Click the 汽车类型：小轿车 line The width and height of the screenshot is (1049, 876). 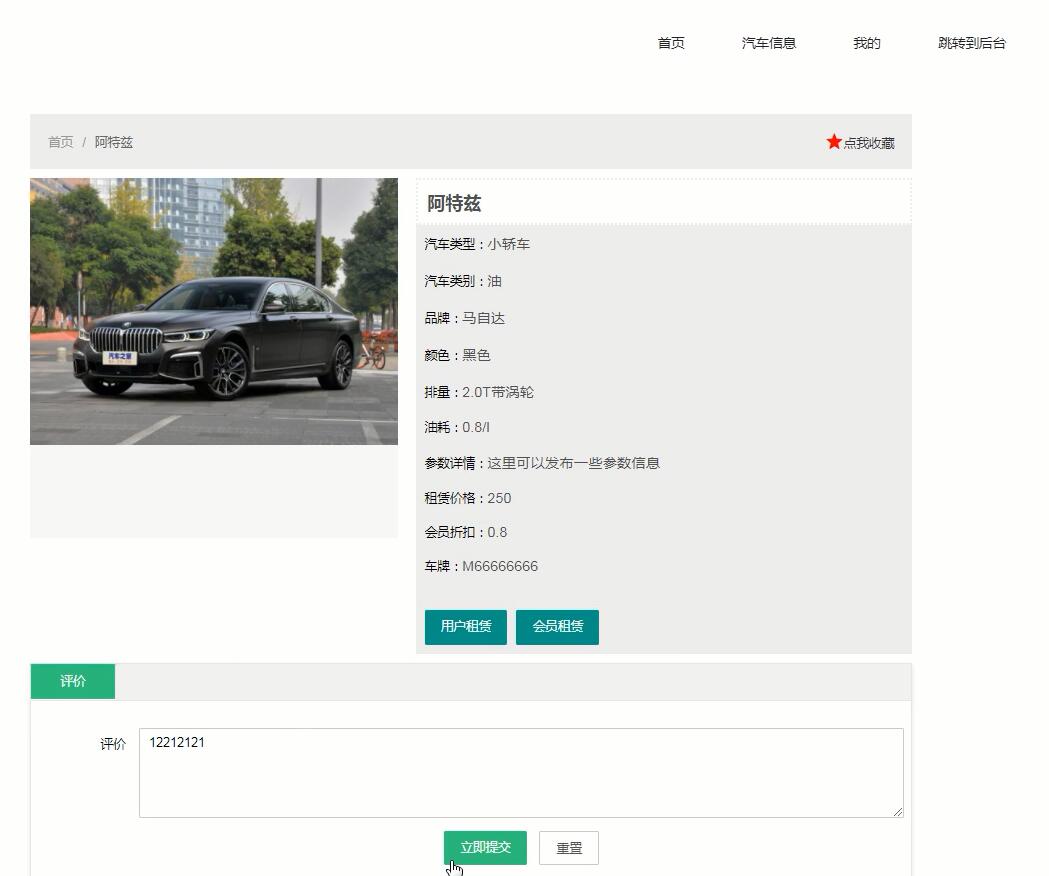pyautogui.click(x=477, y=244)
